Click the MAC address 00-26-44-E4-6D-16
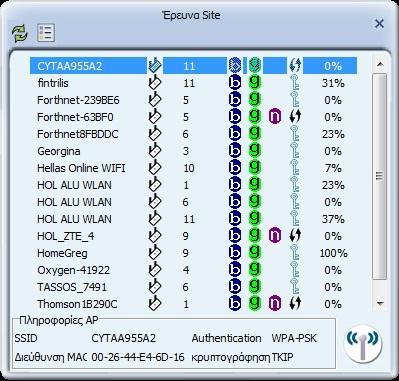 click(138, 357)
